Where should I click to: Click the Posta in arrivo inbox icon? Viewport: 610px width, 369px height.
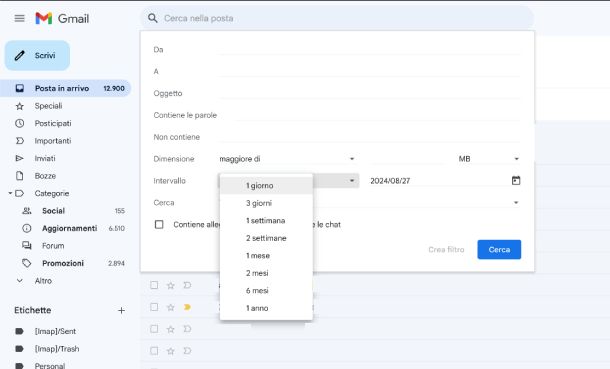pos(19,88)
